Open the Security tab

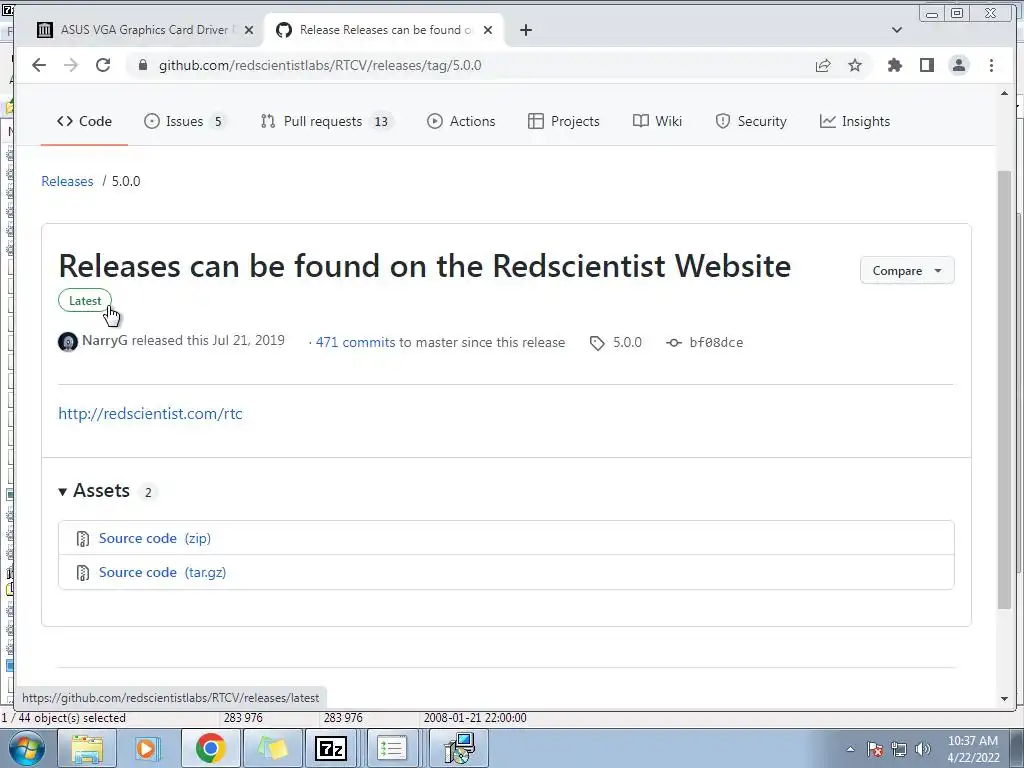click(751, 121)
